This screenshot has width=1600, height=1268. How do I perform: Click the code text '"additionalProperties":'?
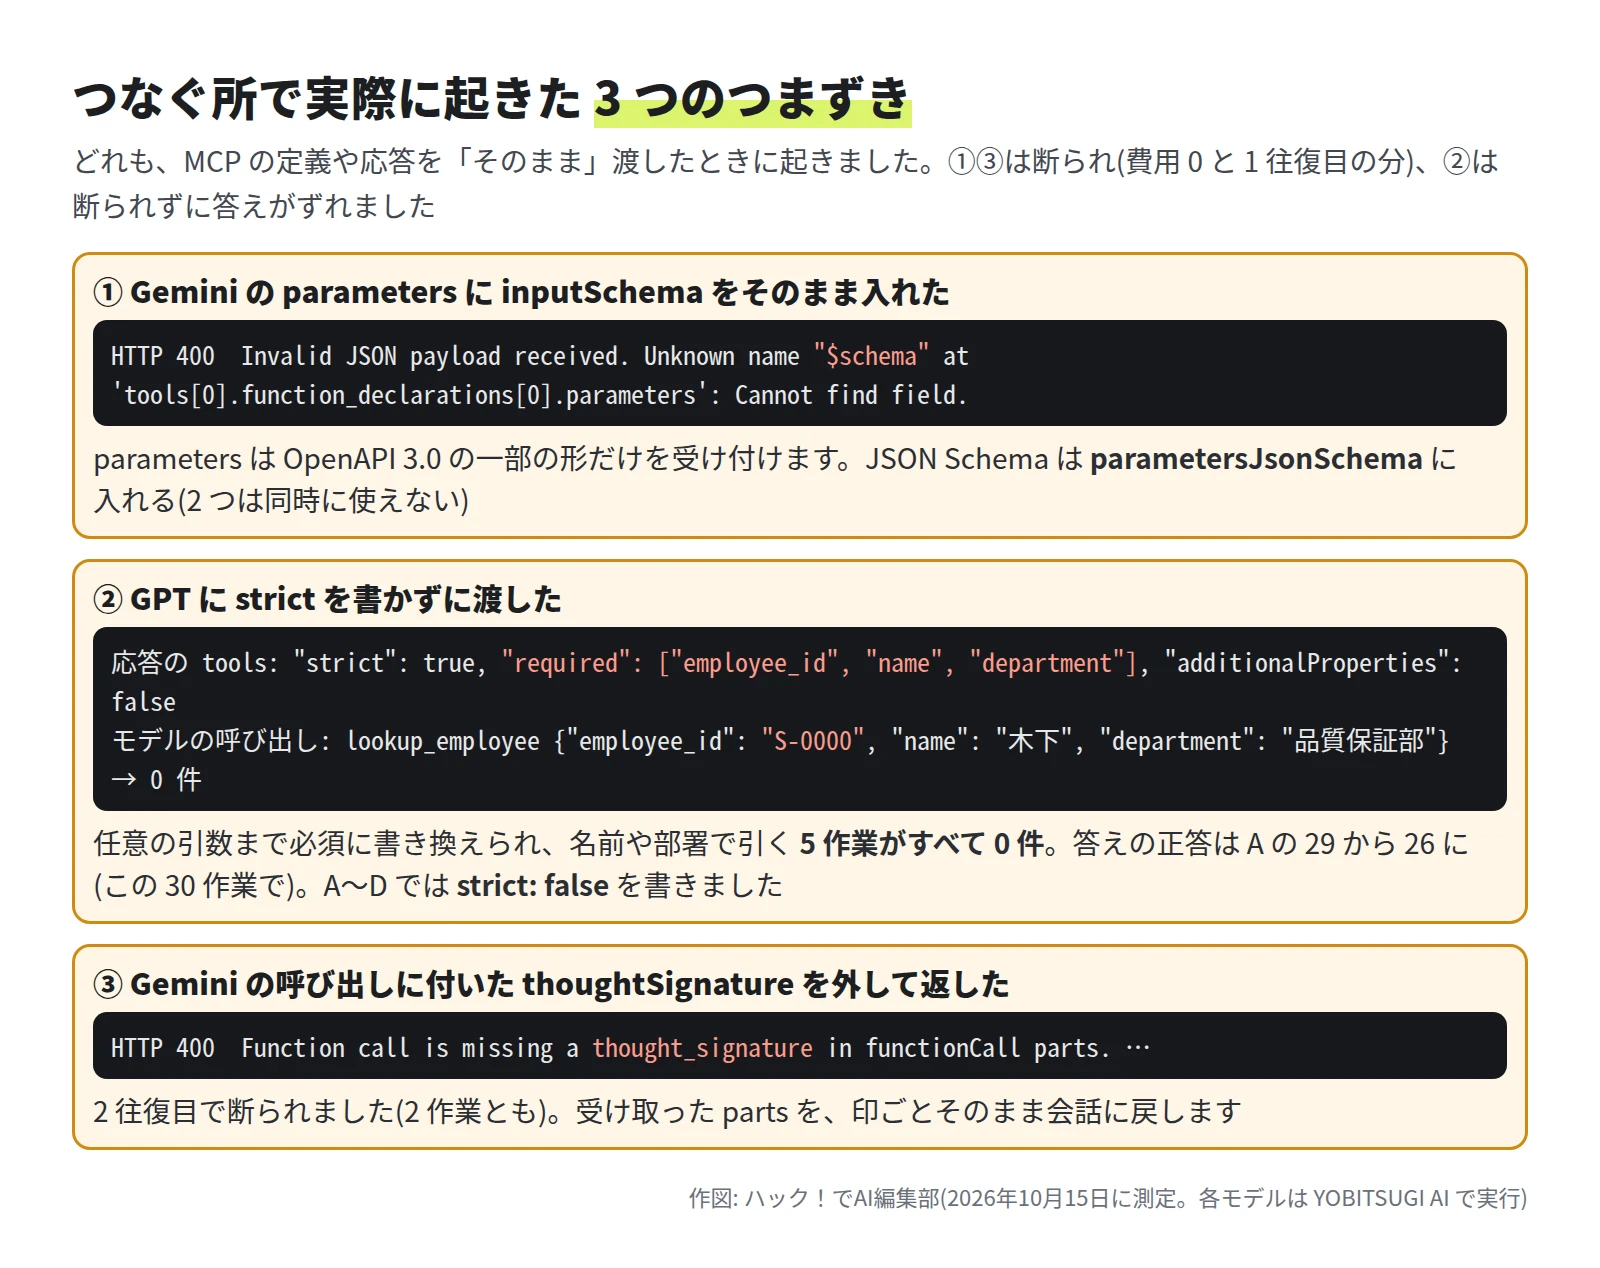pyautogui.click(x=1313, y=663)
